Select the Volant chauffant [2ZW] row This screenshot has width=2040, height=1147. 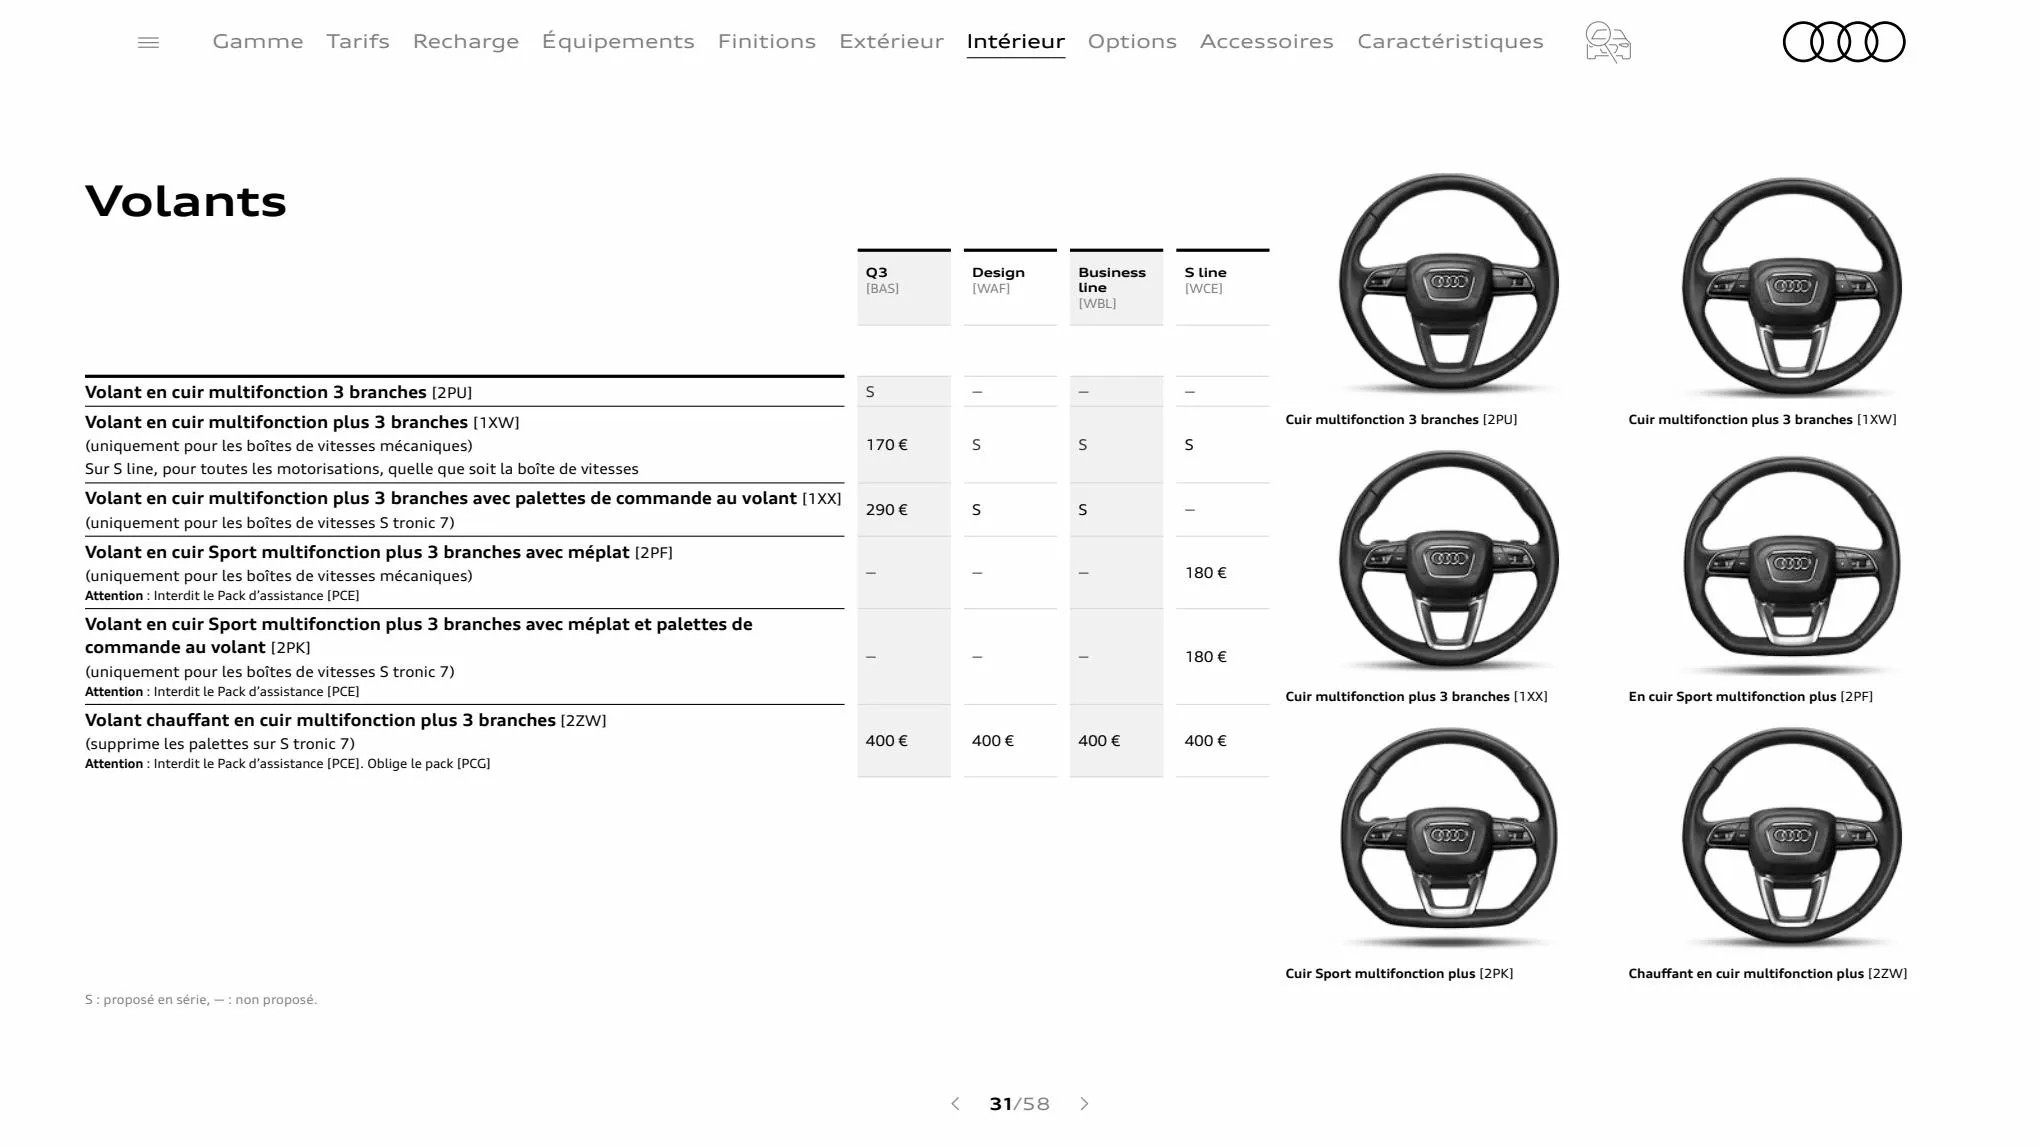click(x=464, y=741)
